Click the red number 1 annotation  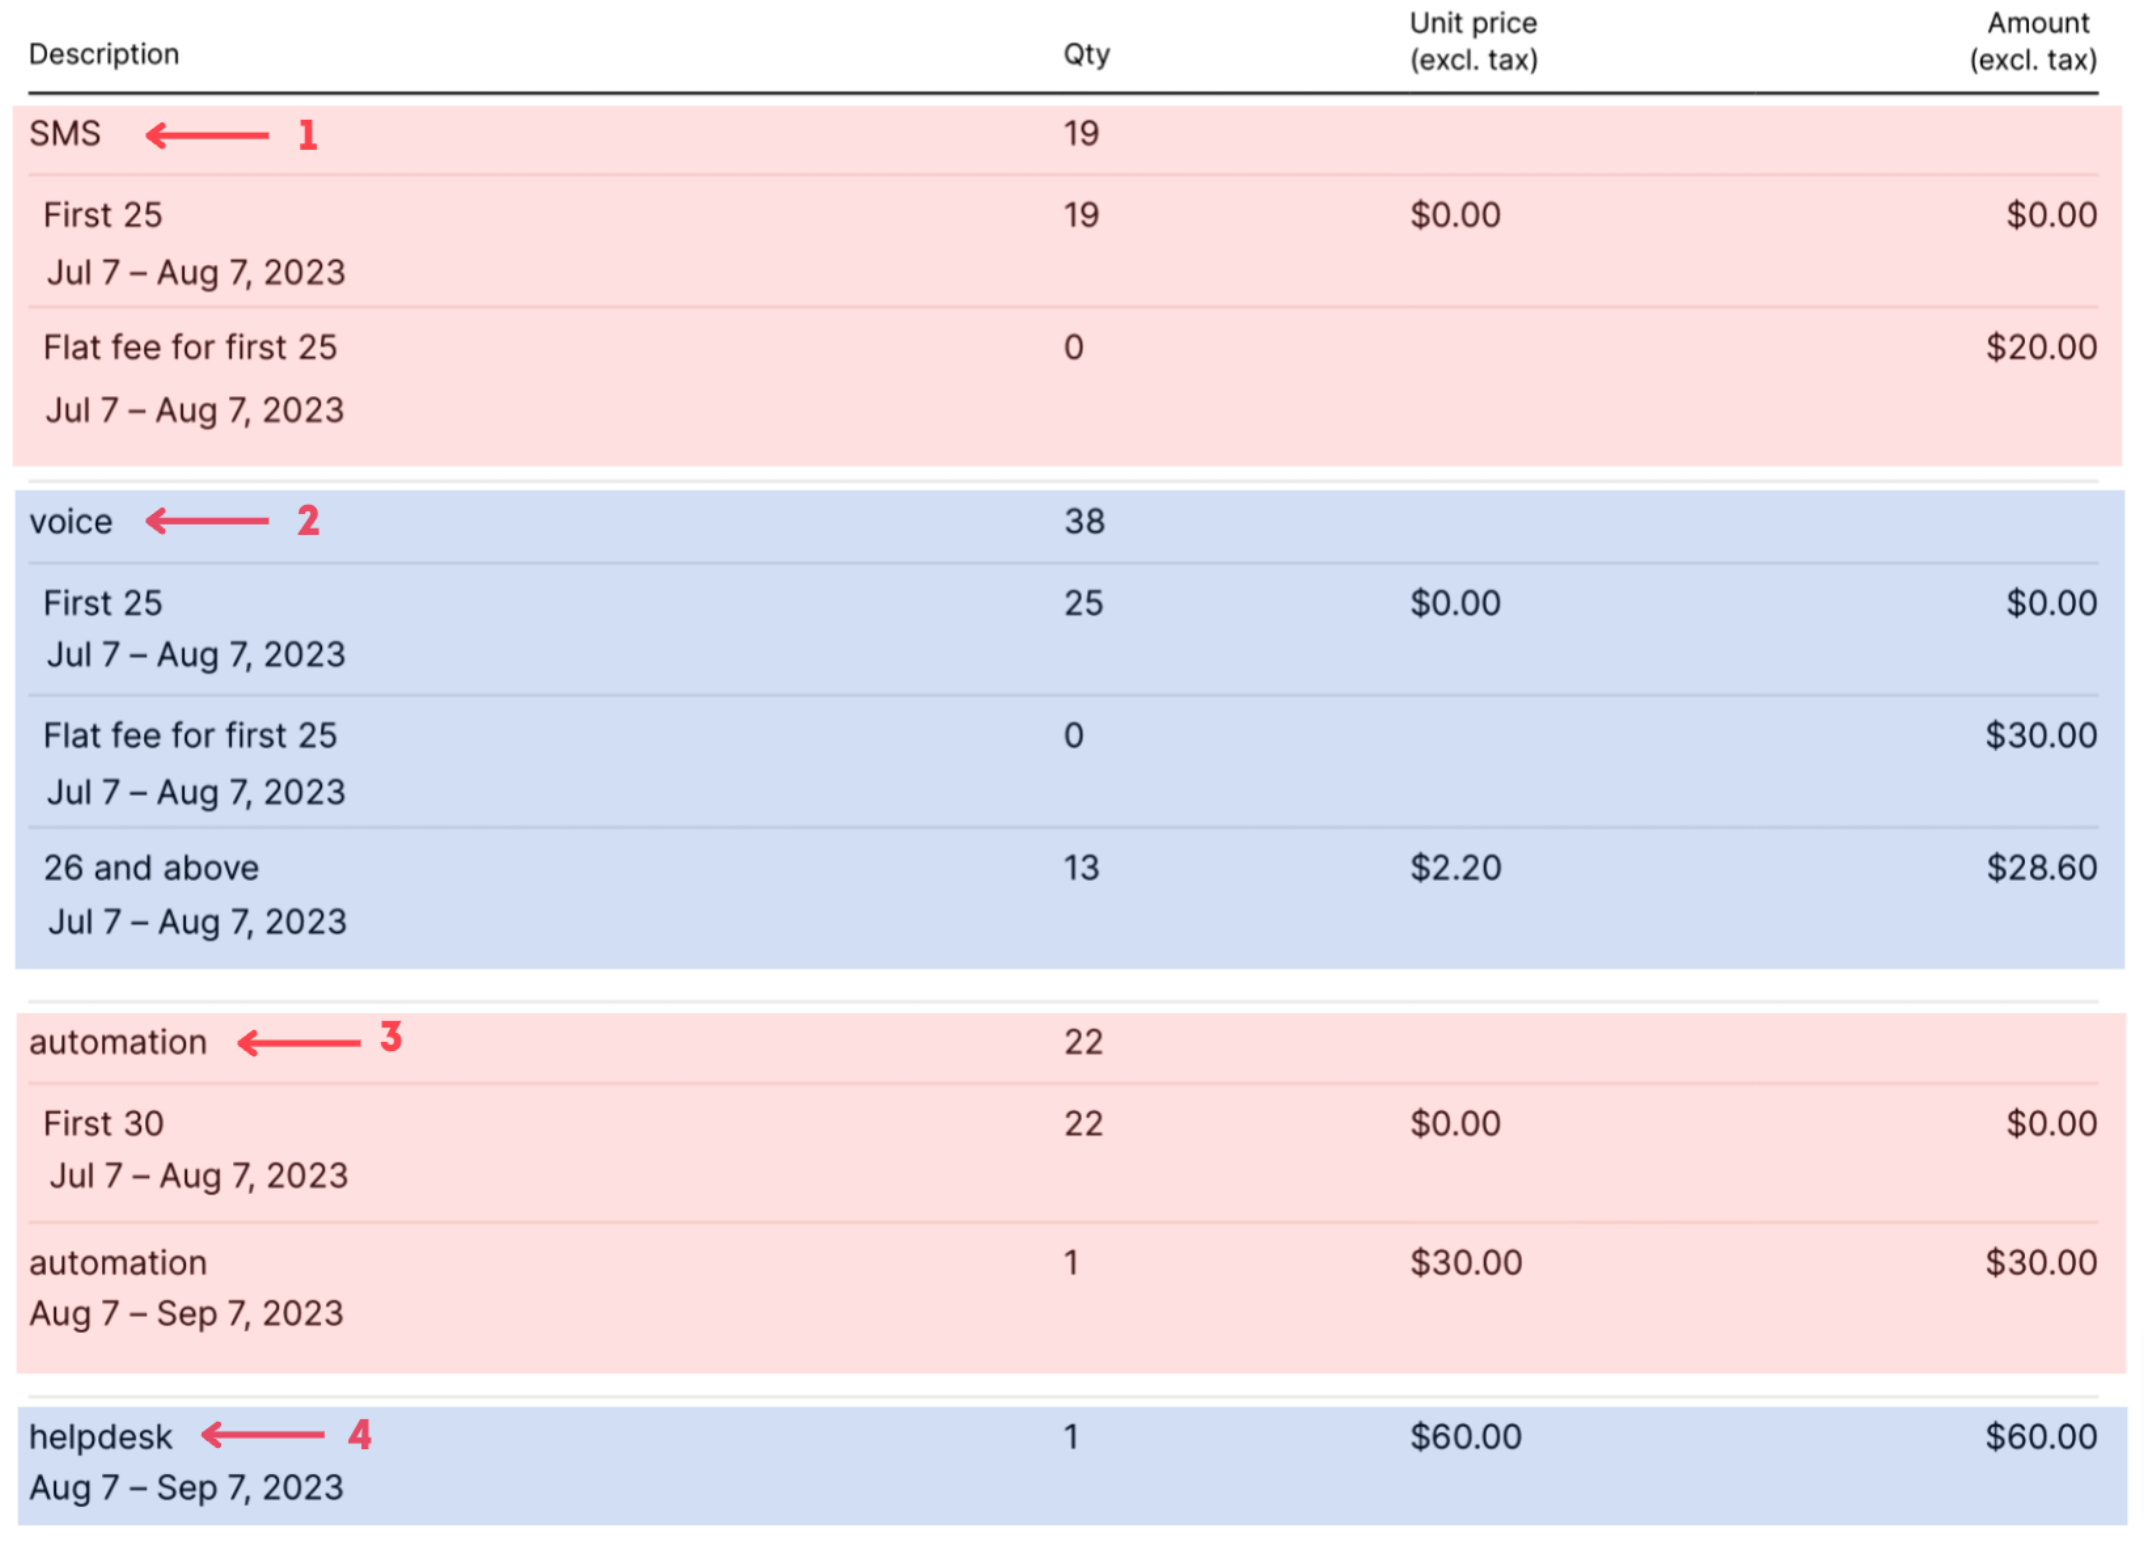tap(308, 135)
